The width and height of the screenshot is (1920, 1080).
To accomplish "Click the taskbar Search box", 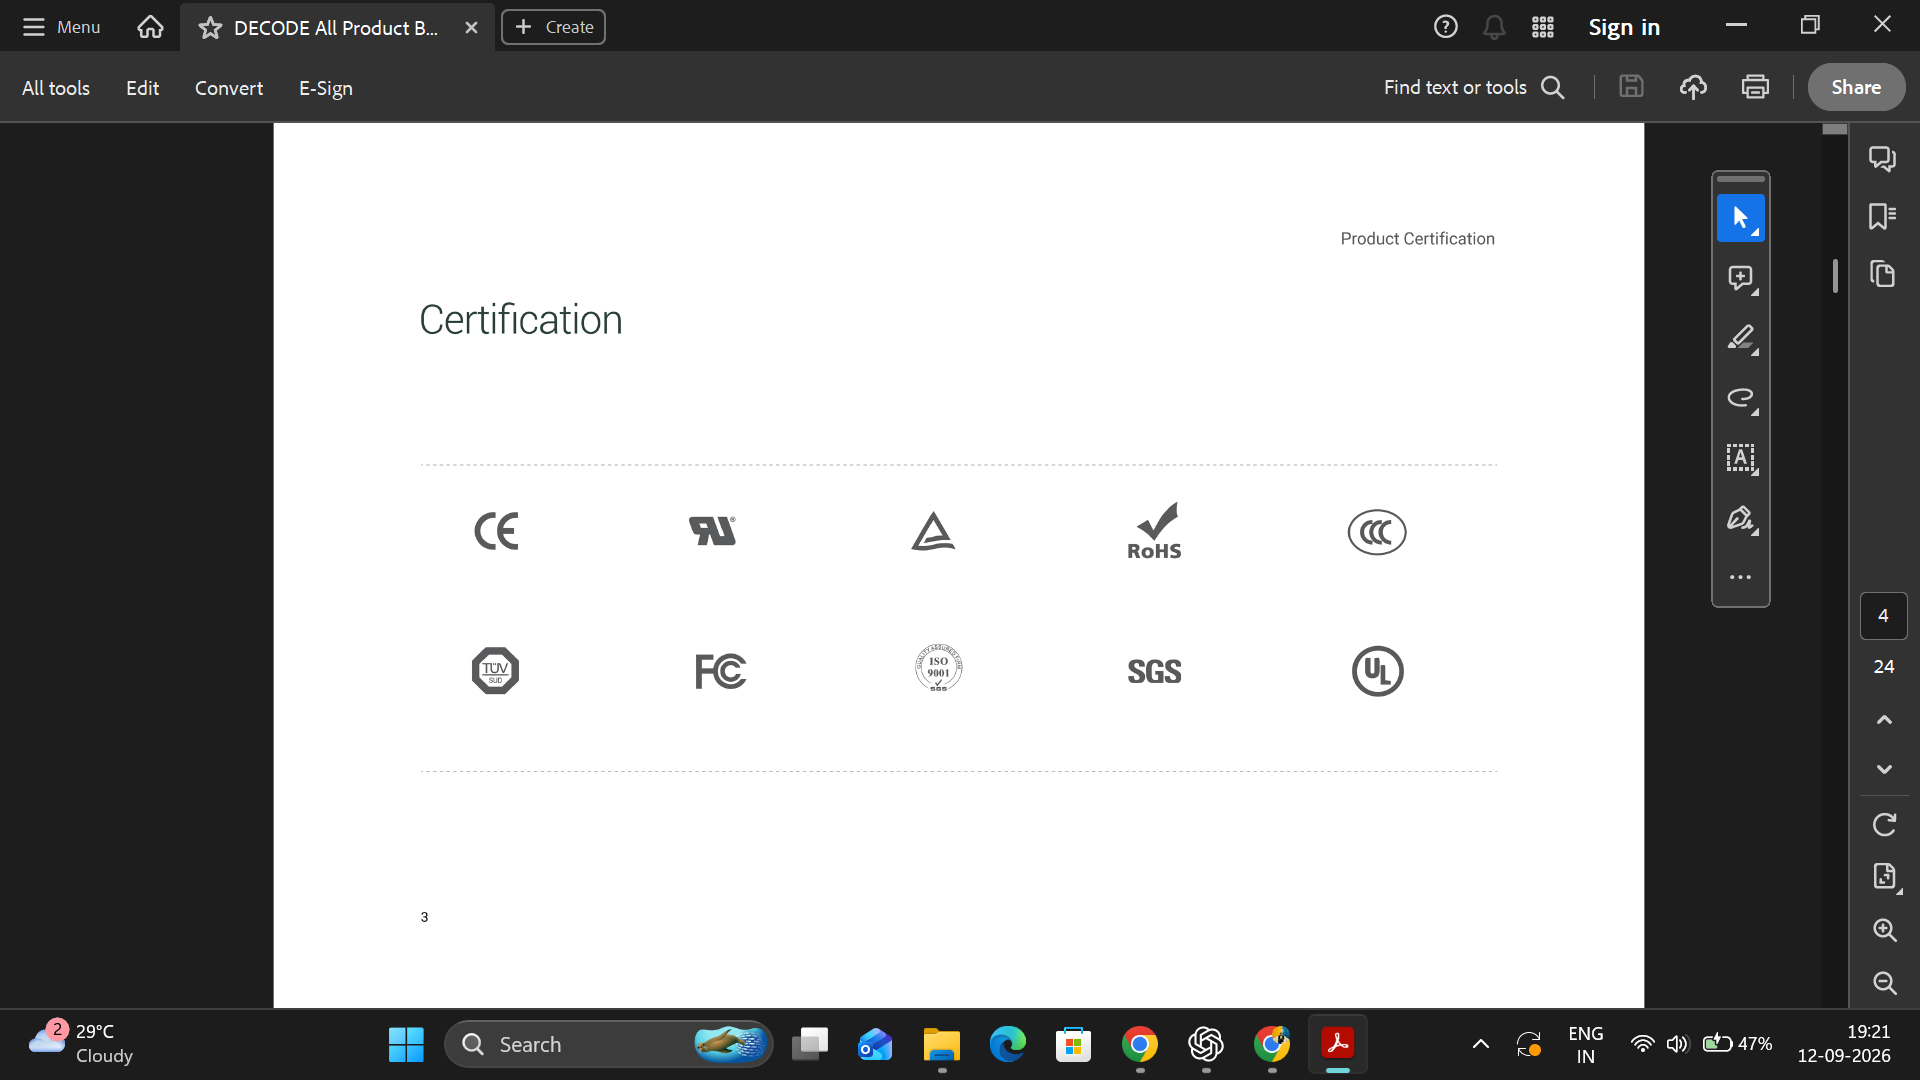I will (608, 1044).
